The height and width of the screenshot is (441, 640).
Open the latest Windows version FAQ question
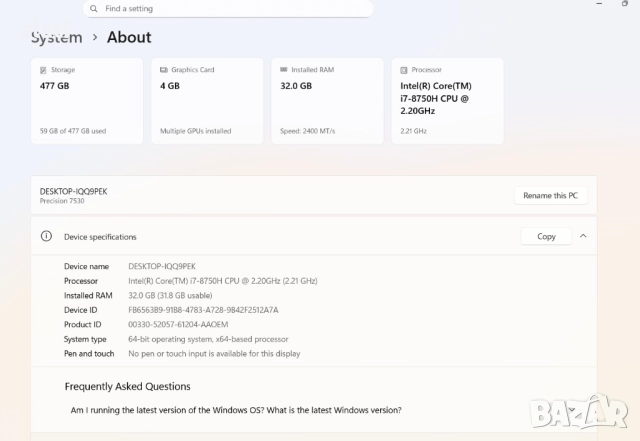236,410
